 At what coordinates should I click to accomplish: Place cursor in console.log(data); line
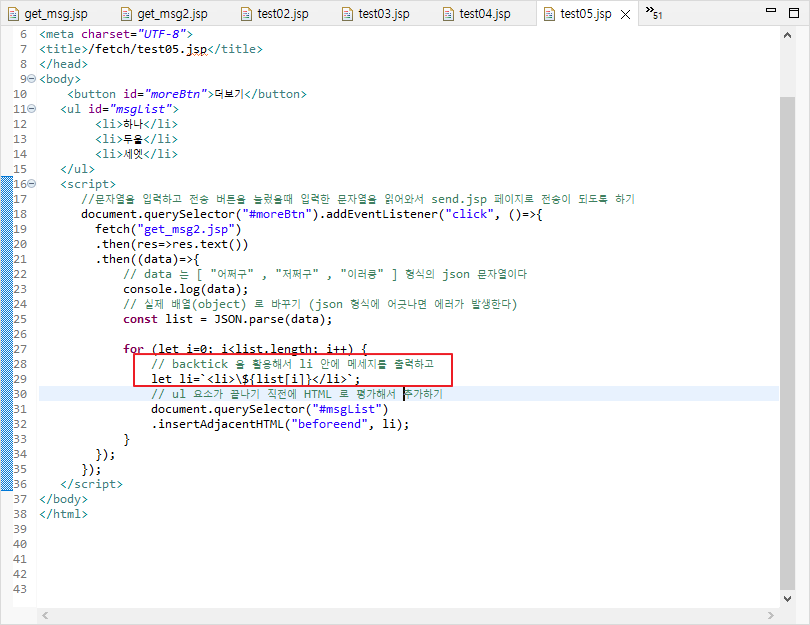(x=185, y=289)
